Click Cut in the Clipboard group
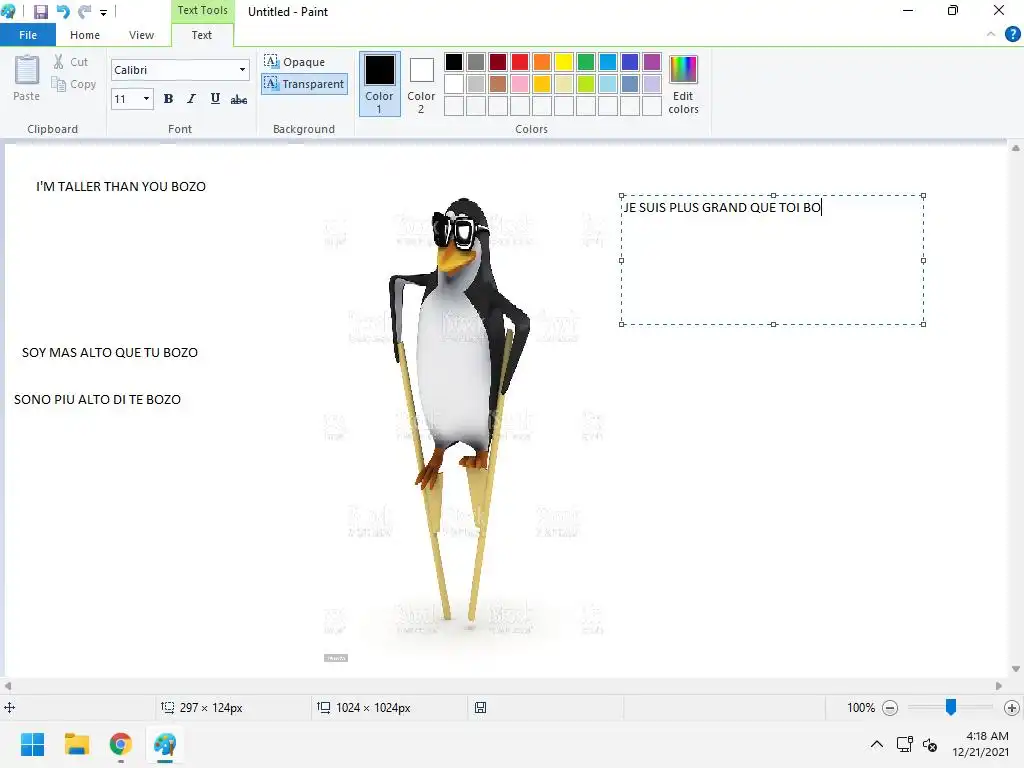Viewport: 1024px width, 768px height. point(71,62)
